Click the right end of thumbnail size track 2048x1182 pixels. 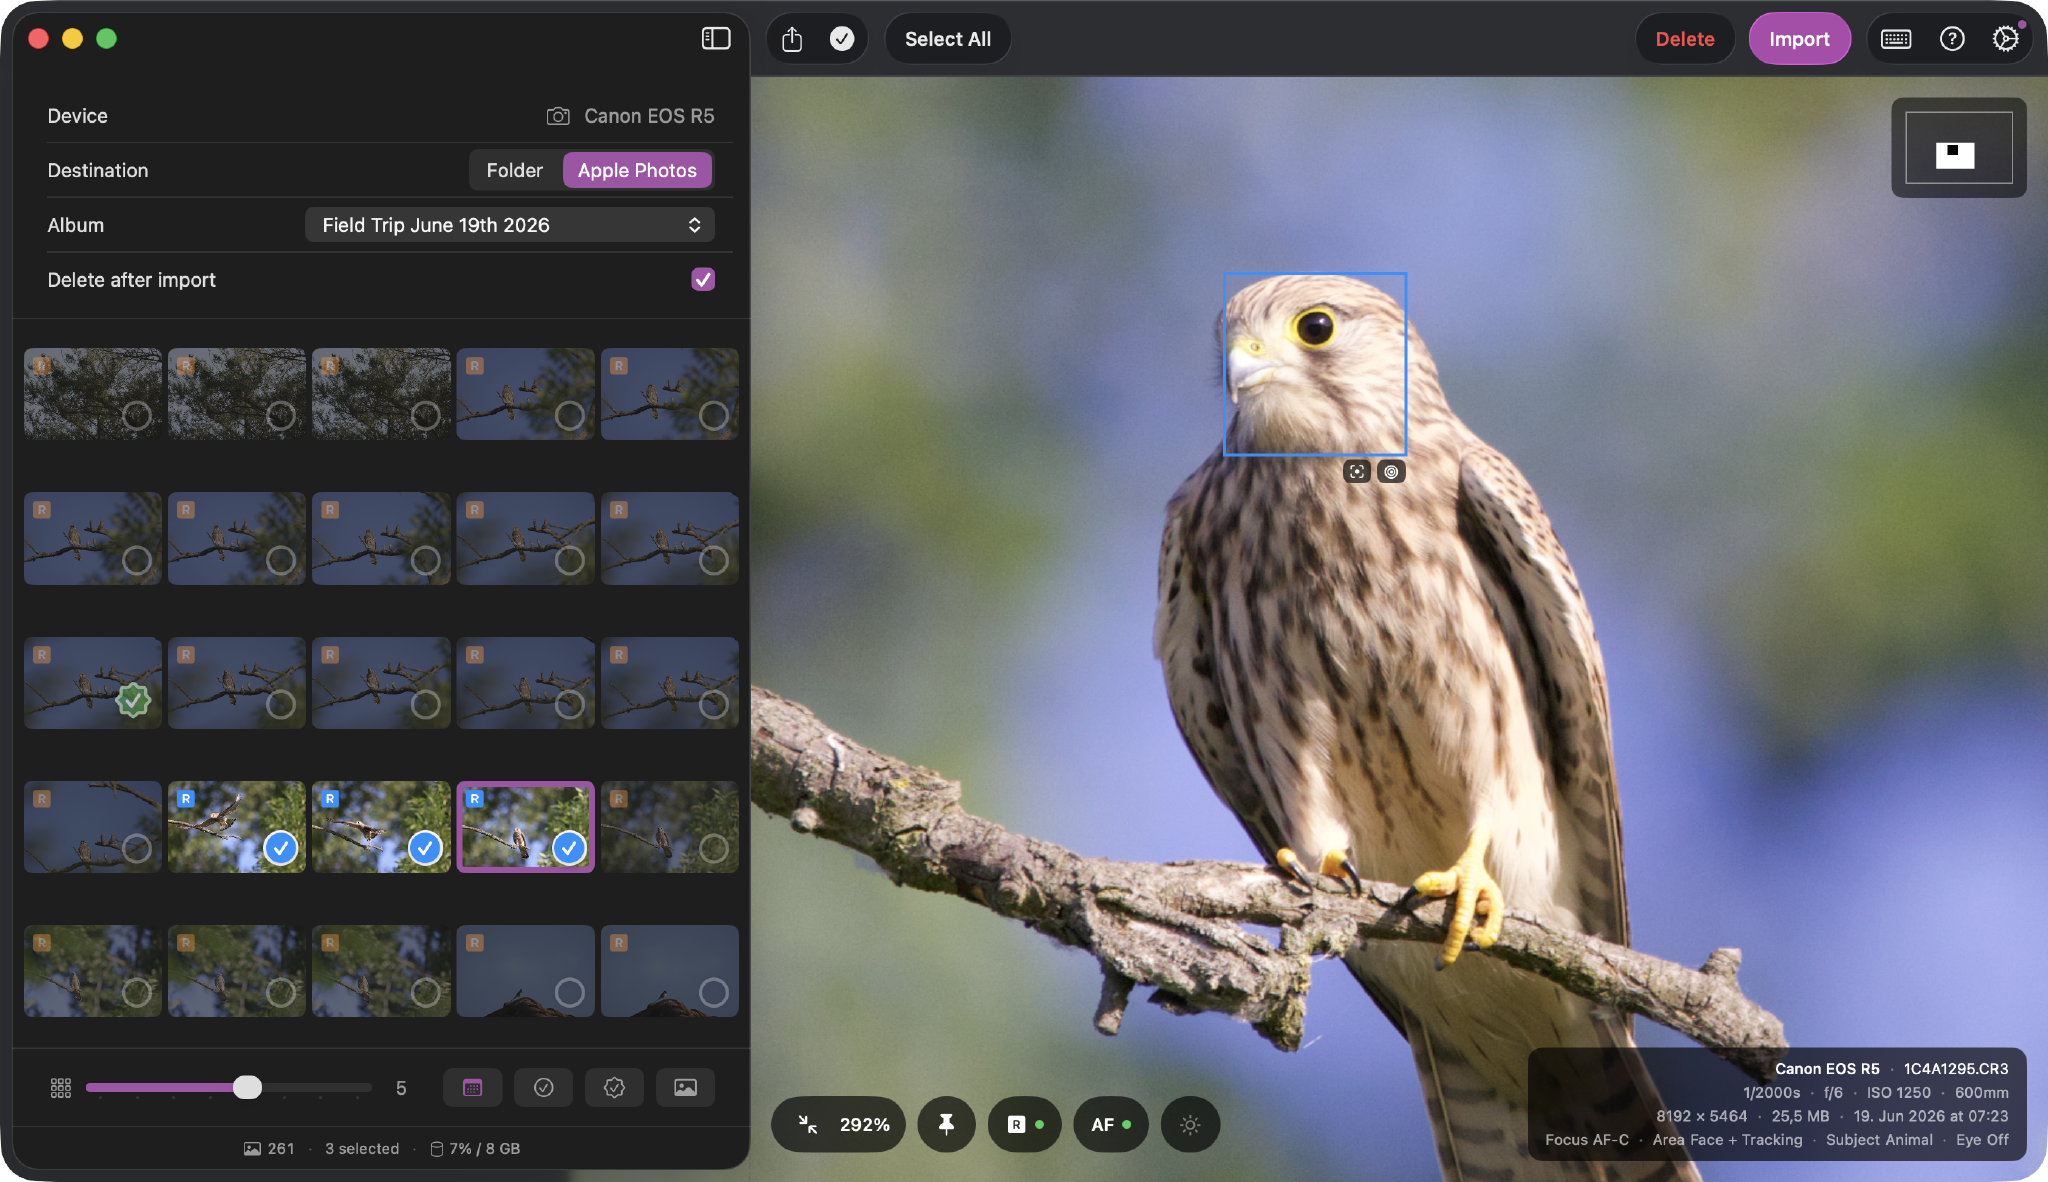pyautogui.click(x=368, y=1087)
